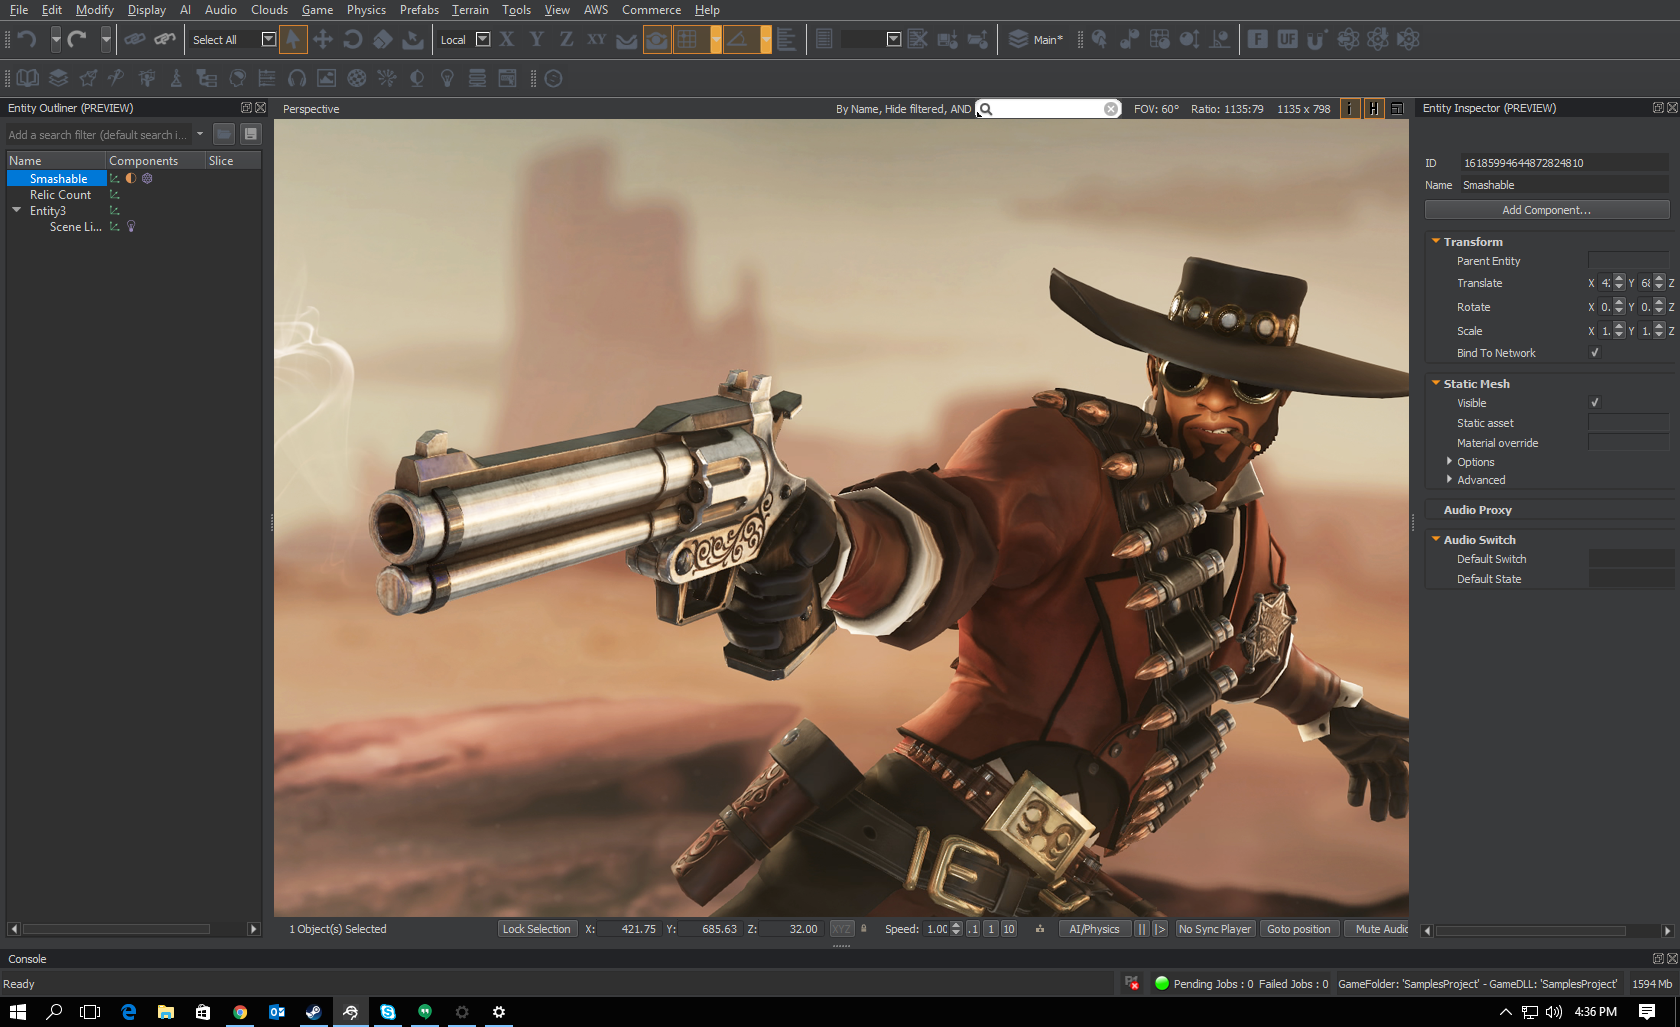Click the Select terrain tool icon
1680x1027 pixels.
pos(412,40)
